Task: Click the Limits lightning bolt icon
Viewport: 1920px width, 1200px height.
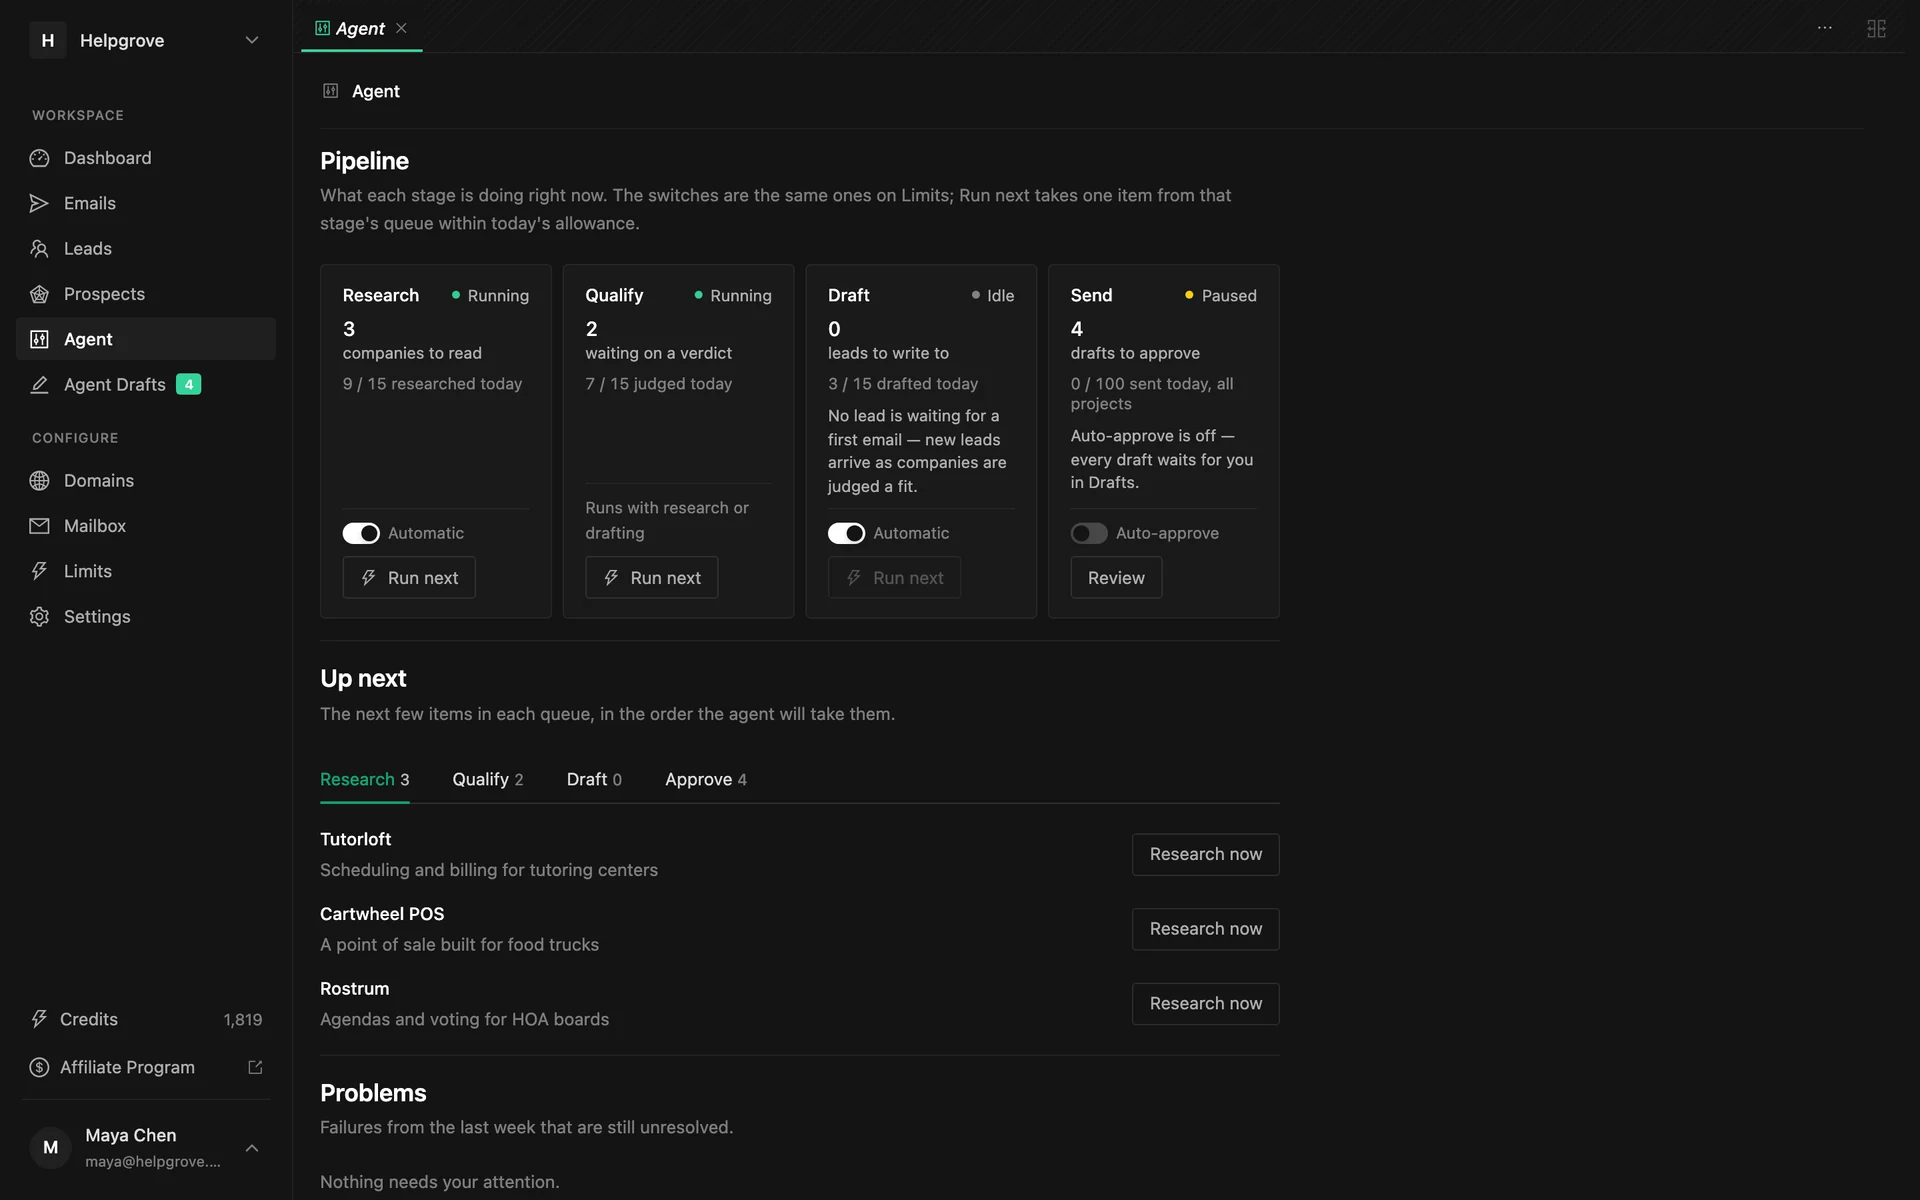Action: pyautogui.click(x=39, y=571)
